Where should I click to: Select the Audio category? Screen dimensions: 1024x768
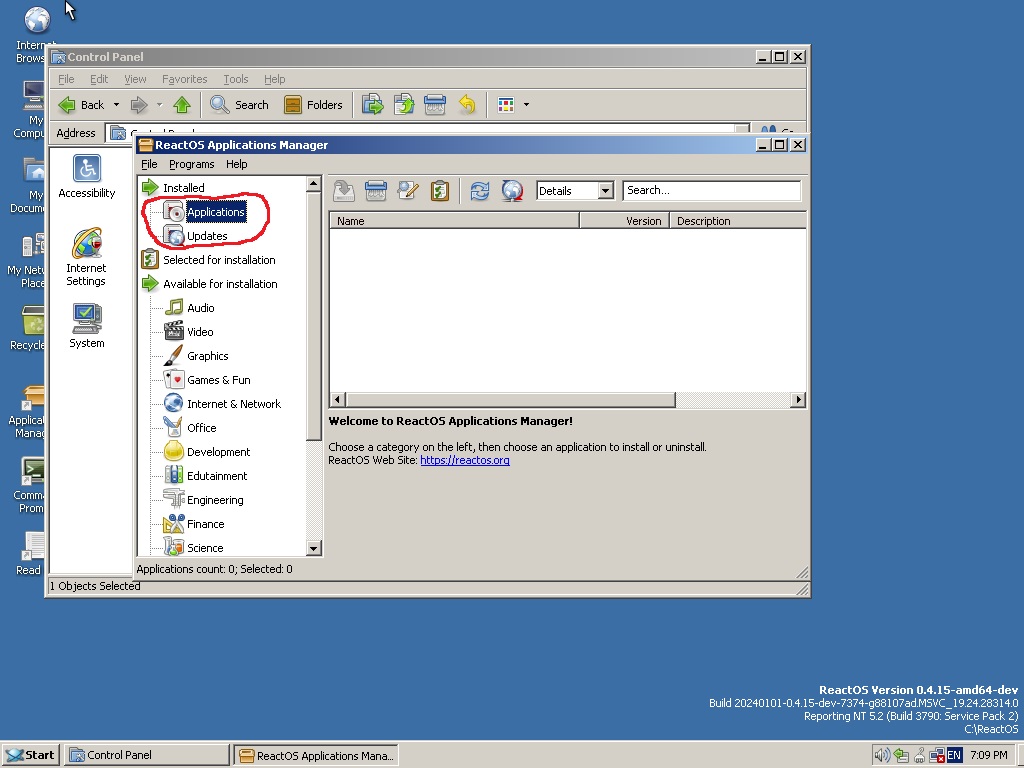200,308
